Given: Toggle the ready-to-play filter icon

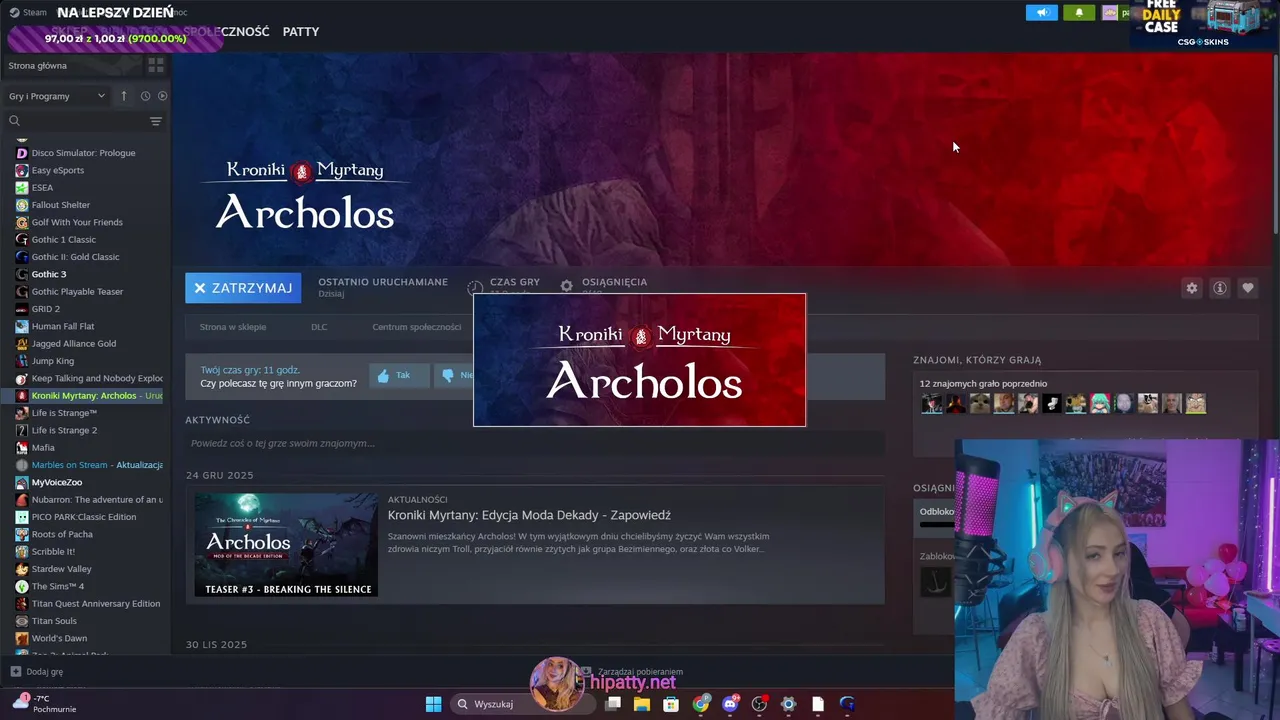Looking at the screenshot, I should click(x=162, y=96).
